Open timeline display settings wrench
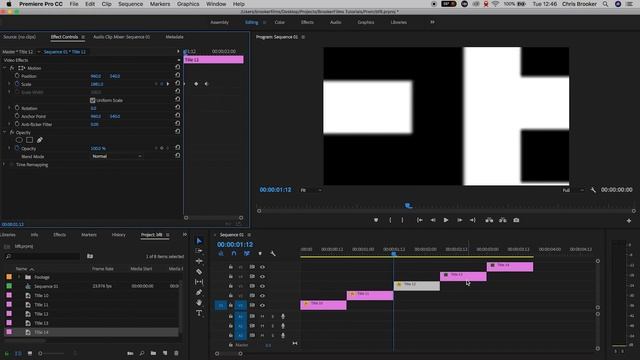Screen dimensions: 640x360 (x=273, y=253)
